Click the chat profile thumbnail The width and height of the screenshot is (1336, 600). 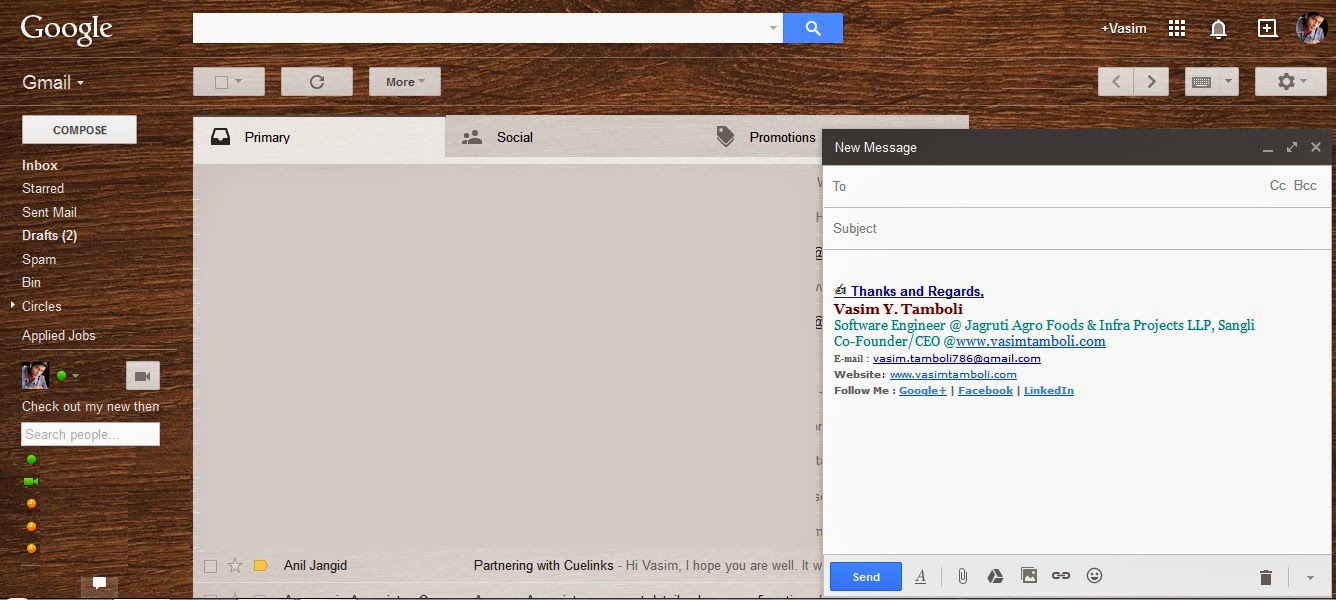click(x=35, y=376)
